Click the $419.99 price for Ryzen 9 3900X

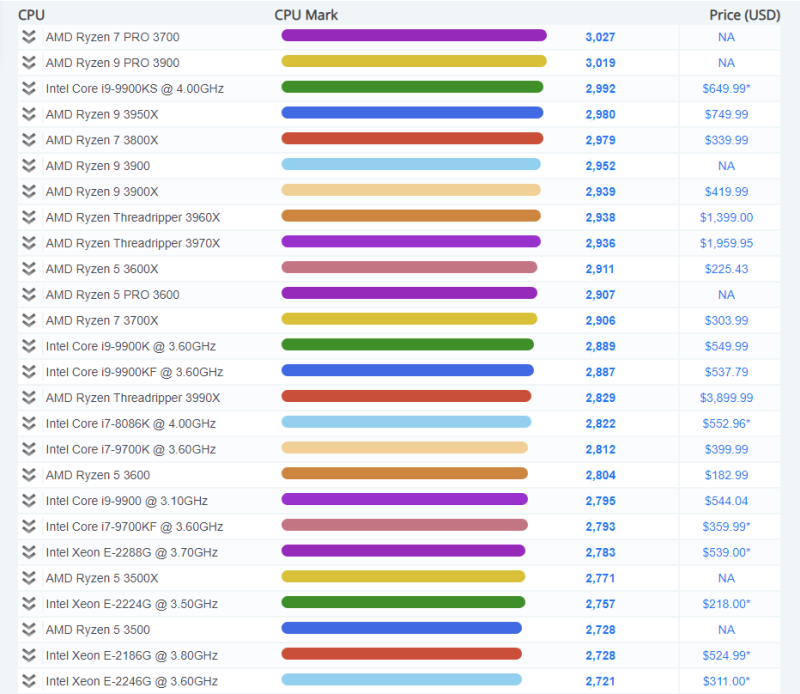pos(727,192)
